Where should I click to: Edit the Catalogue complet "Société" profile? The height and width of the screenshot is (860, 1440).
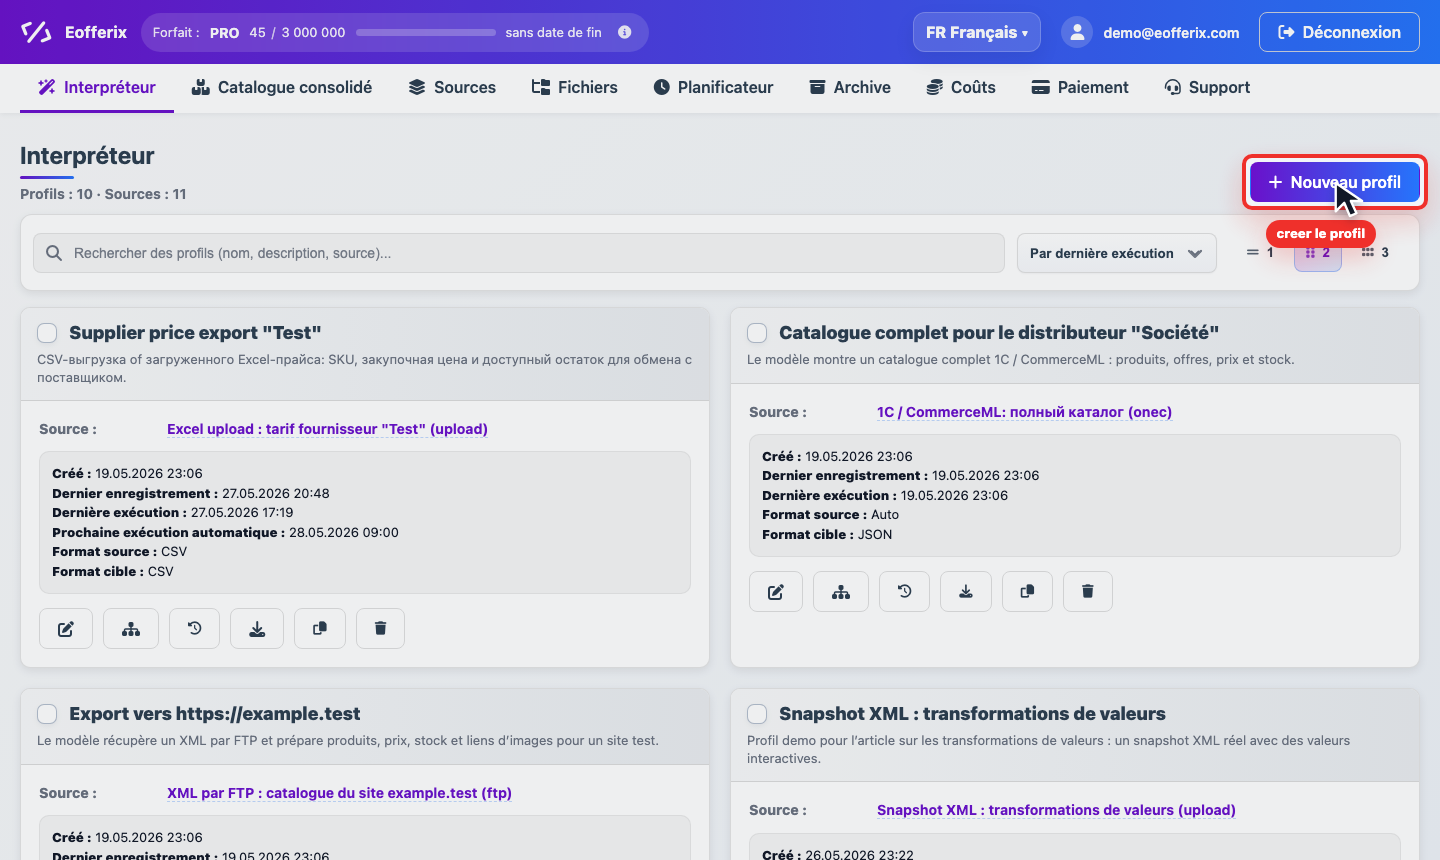(x=776, y=592)
